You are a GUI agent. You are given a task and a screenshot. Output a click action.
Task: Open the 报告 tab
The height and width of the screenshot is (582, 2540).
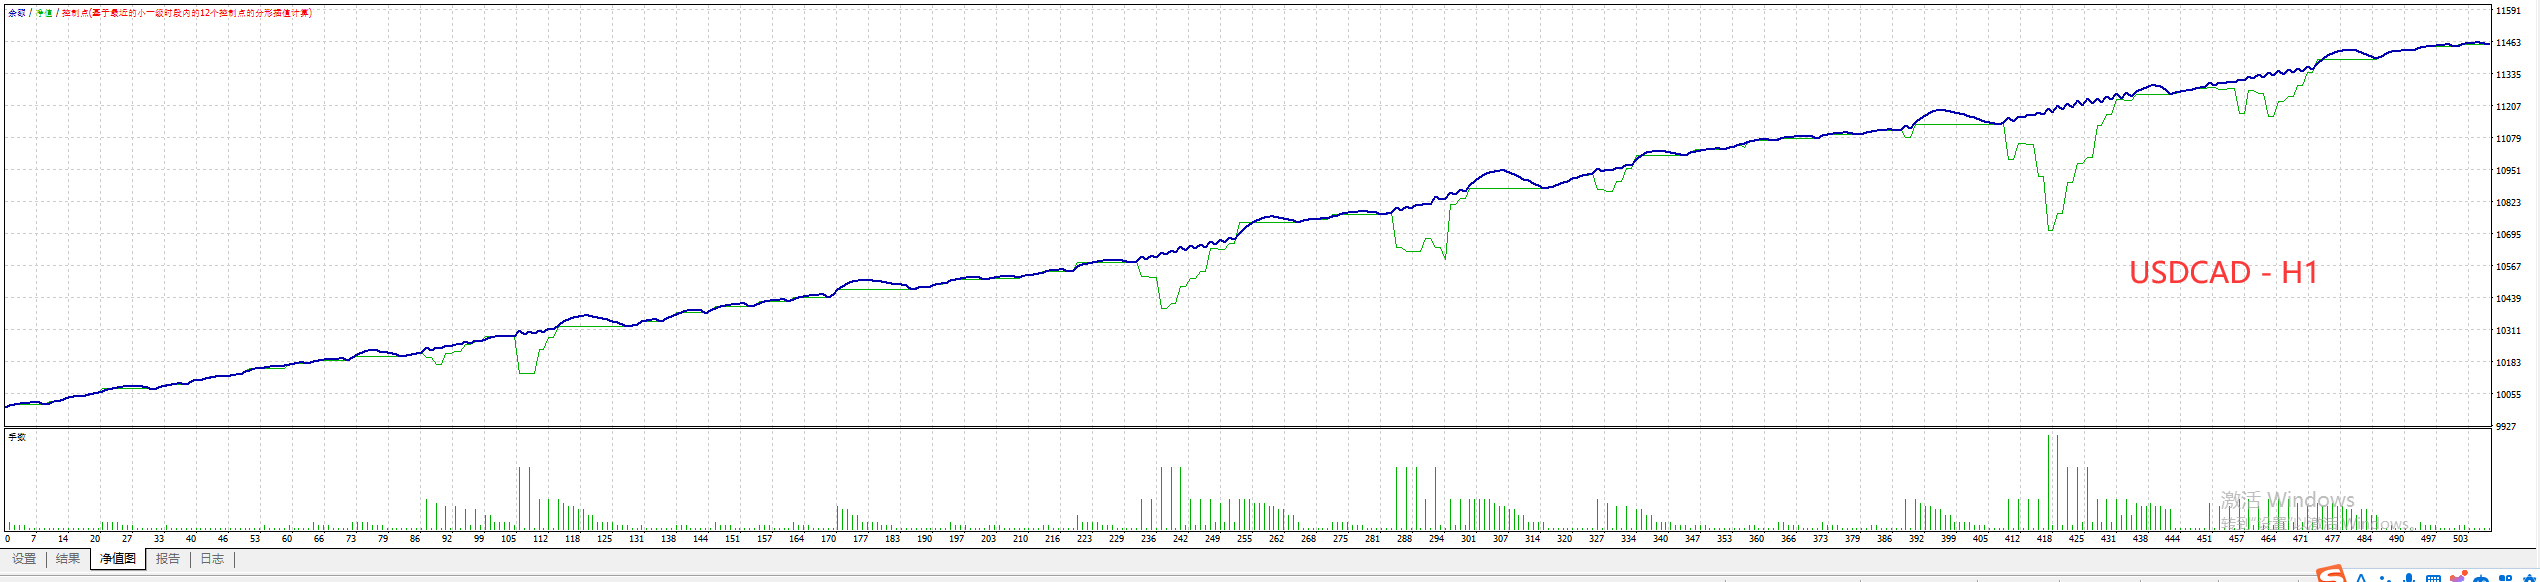click(x=168, y=559)
